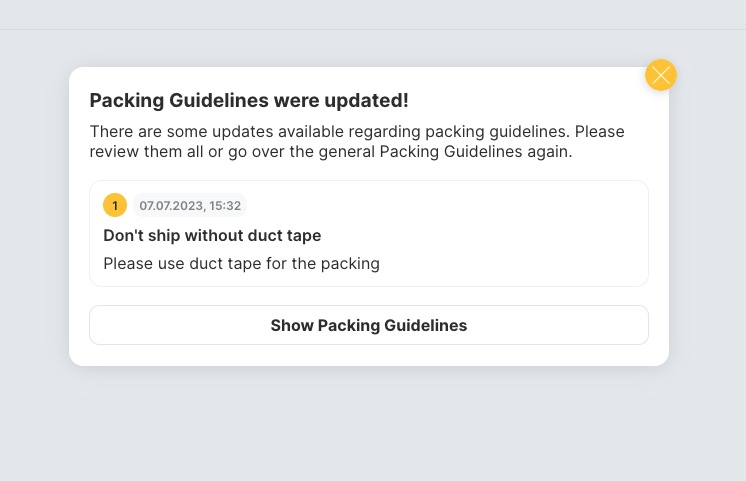Click the paragraph about reviewing packing guideline updates
The height and width of the screenshot is (481, 746).
(357, 141)
